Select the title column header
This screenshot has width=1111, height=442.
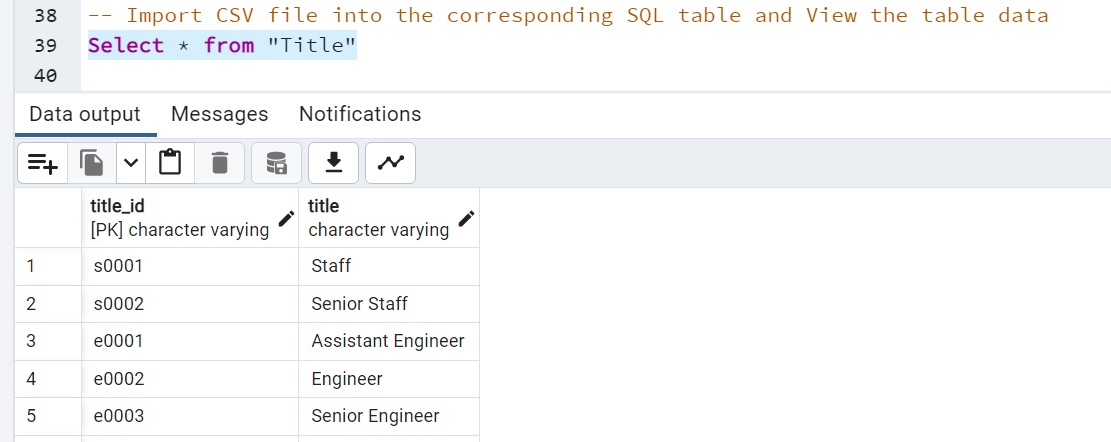389,217
